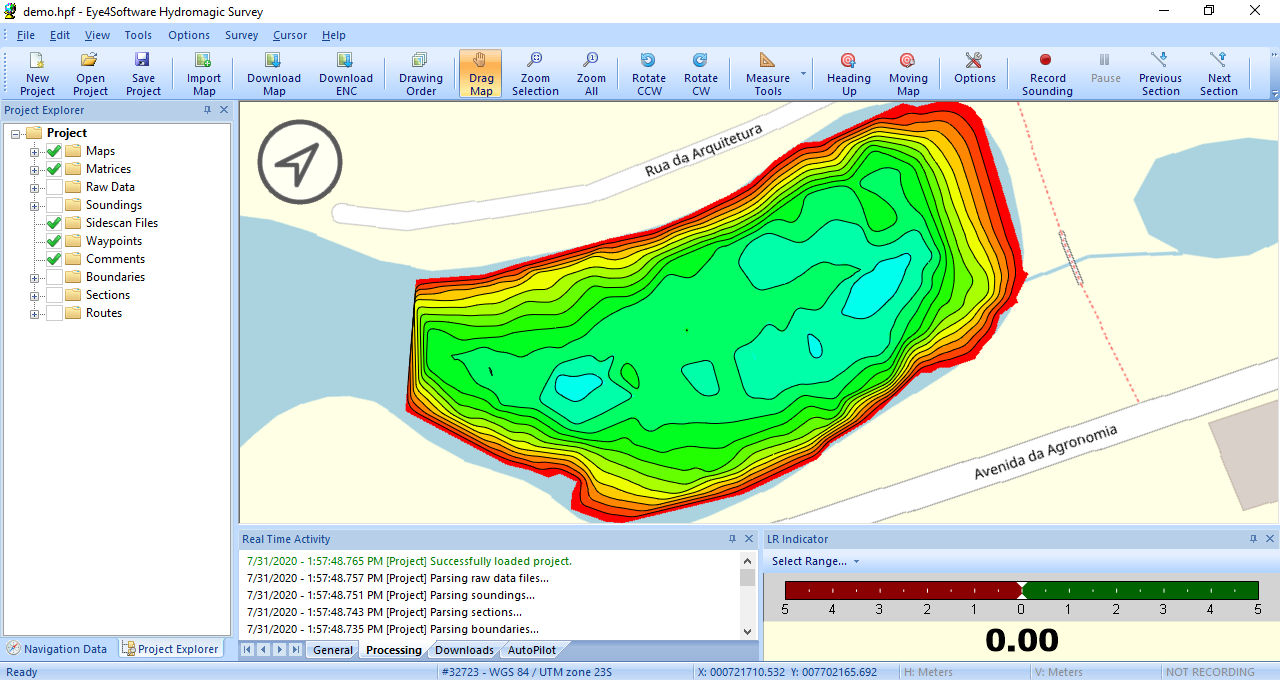The image size is (1280, 680).
Task: Jump to the first activity tab
Action: [247, 650]
